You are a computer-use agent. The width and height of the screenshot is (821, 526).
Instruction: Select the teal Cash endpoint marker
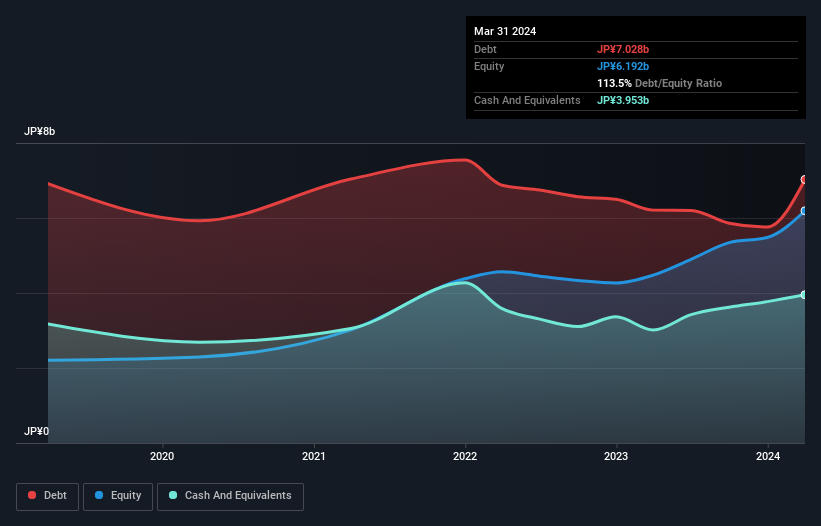[804, 295]
